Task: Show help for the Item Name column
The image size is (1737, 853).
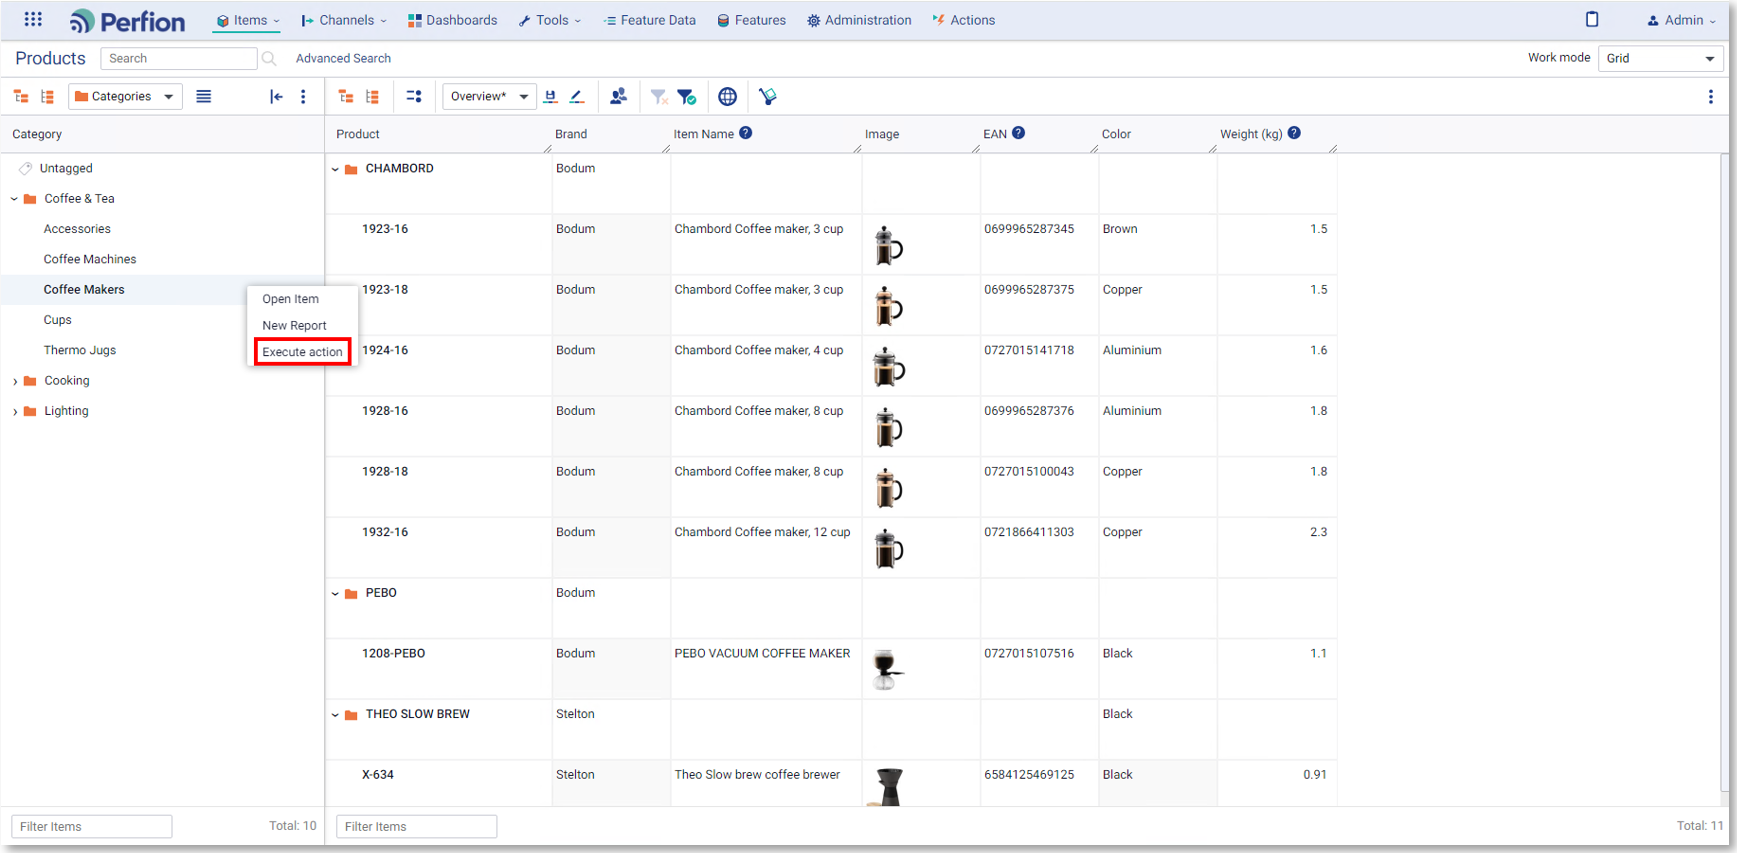Action: tap(746, 133)
